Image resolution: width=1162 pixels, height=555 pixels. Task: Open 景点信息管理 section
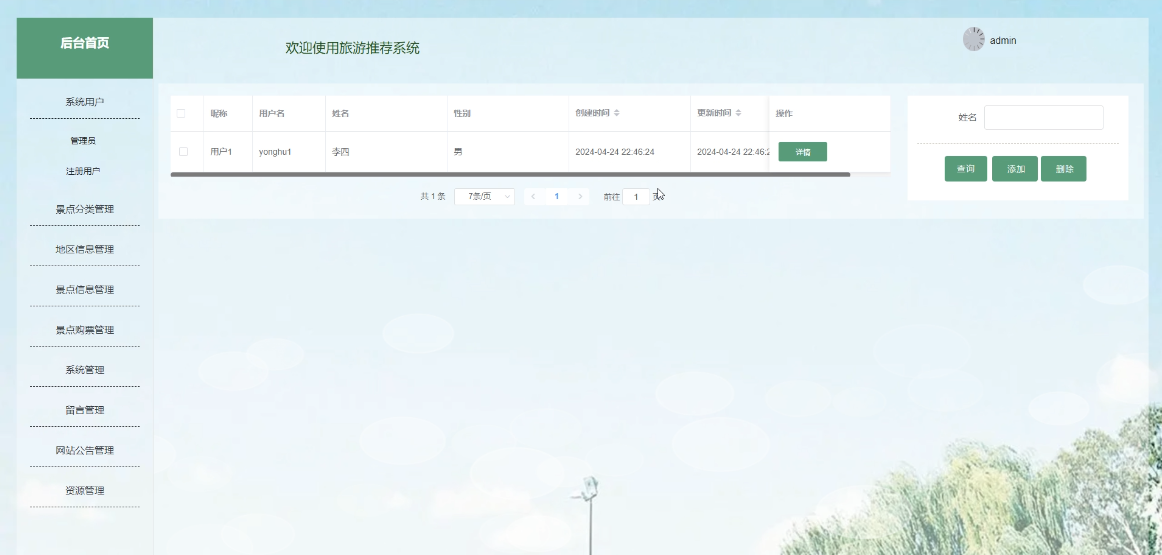pos(84,290)
